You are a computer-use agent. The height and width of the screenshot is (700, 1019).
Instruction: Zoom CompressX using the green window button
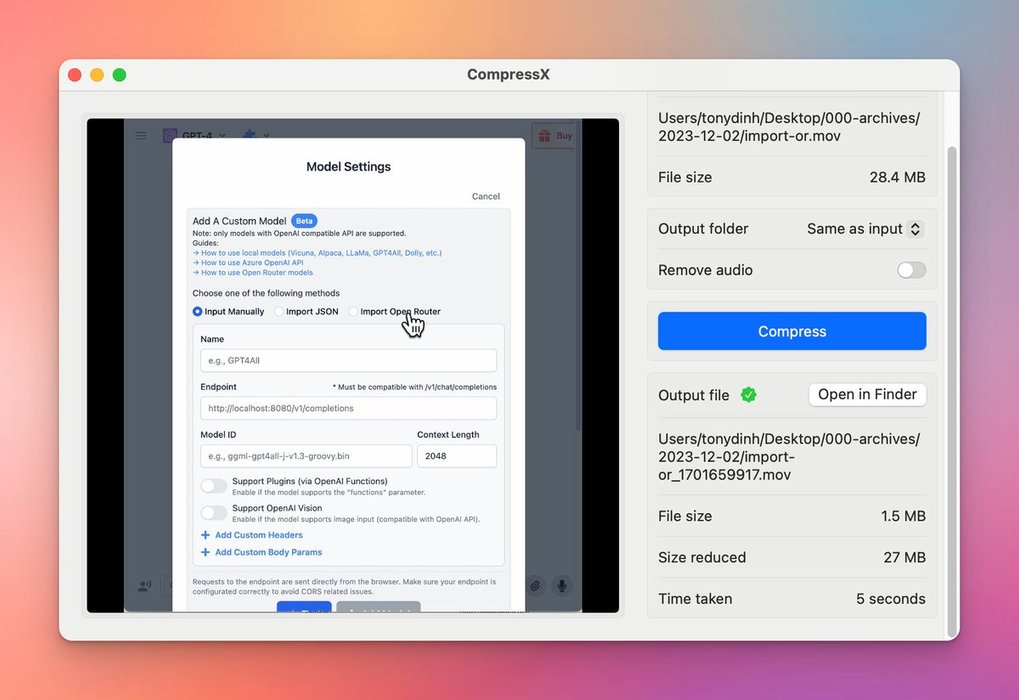pos(119,75)
